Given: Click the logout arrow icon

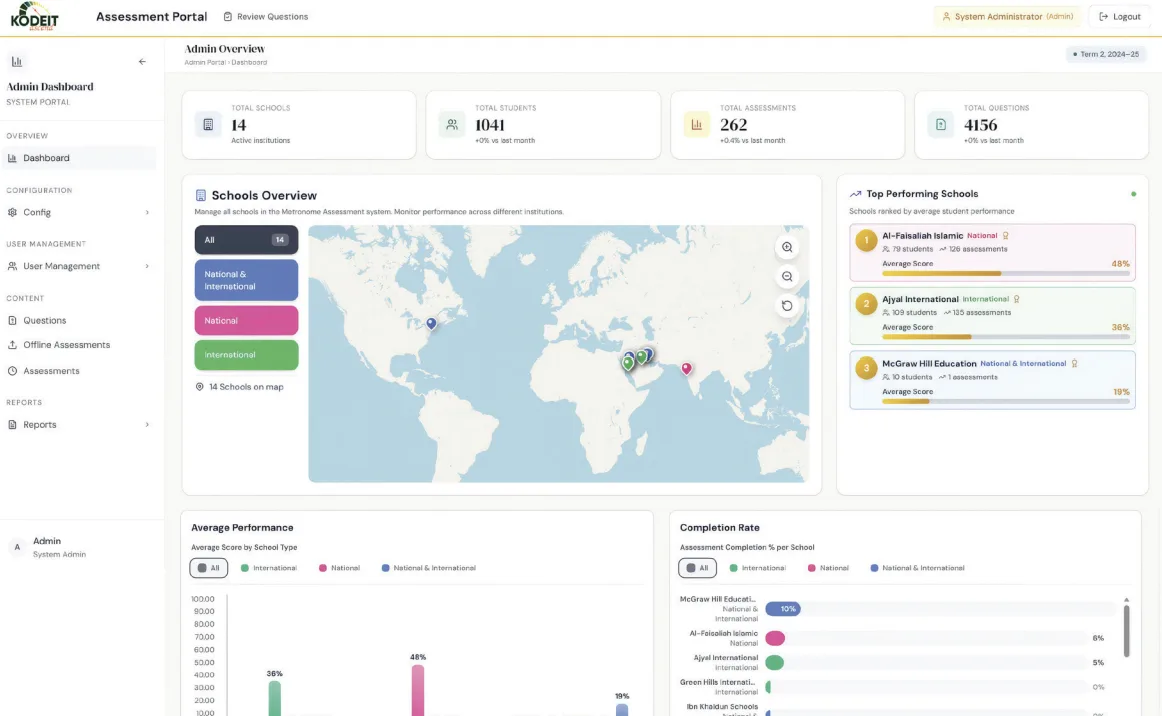Looking at the screenshot, I should click(1103, 16).
